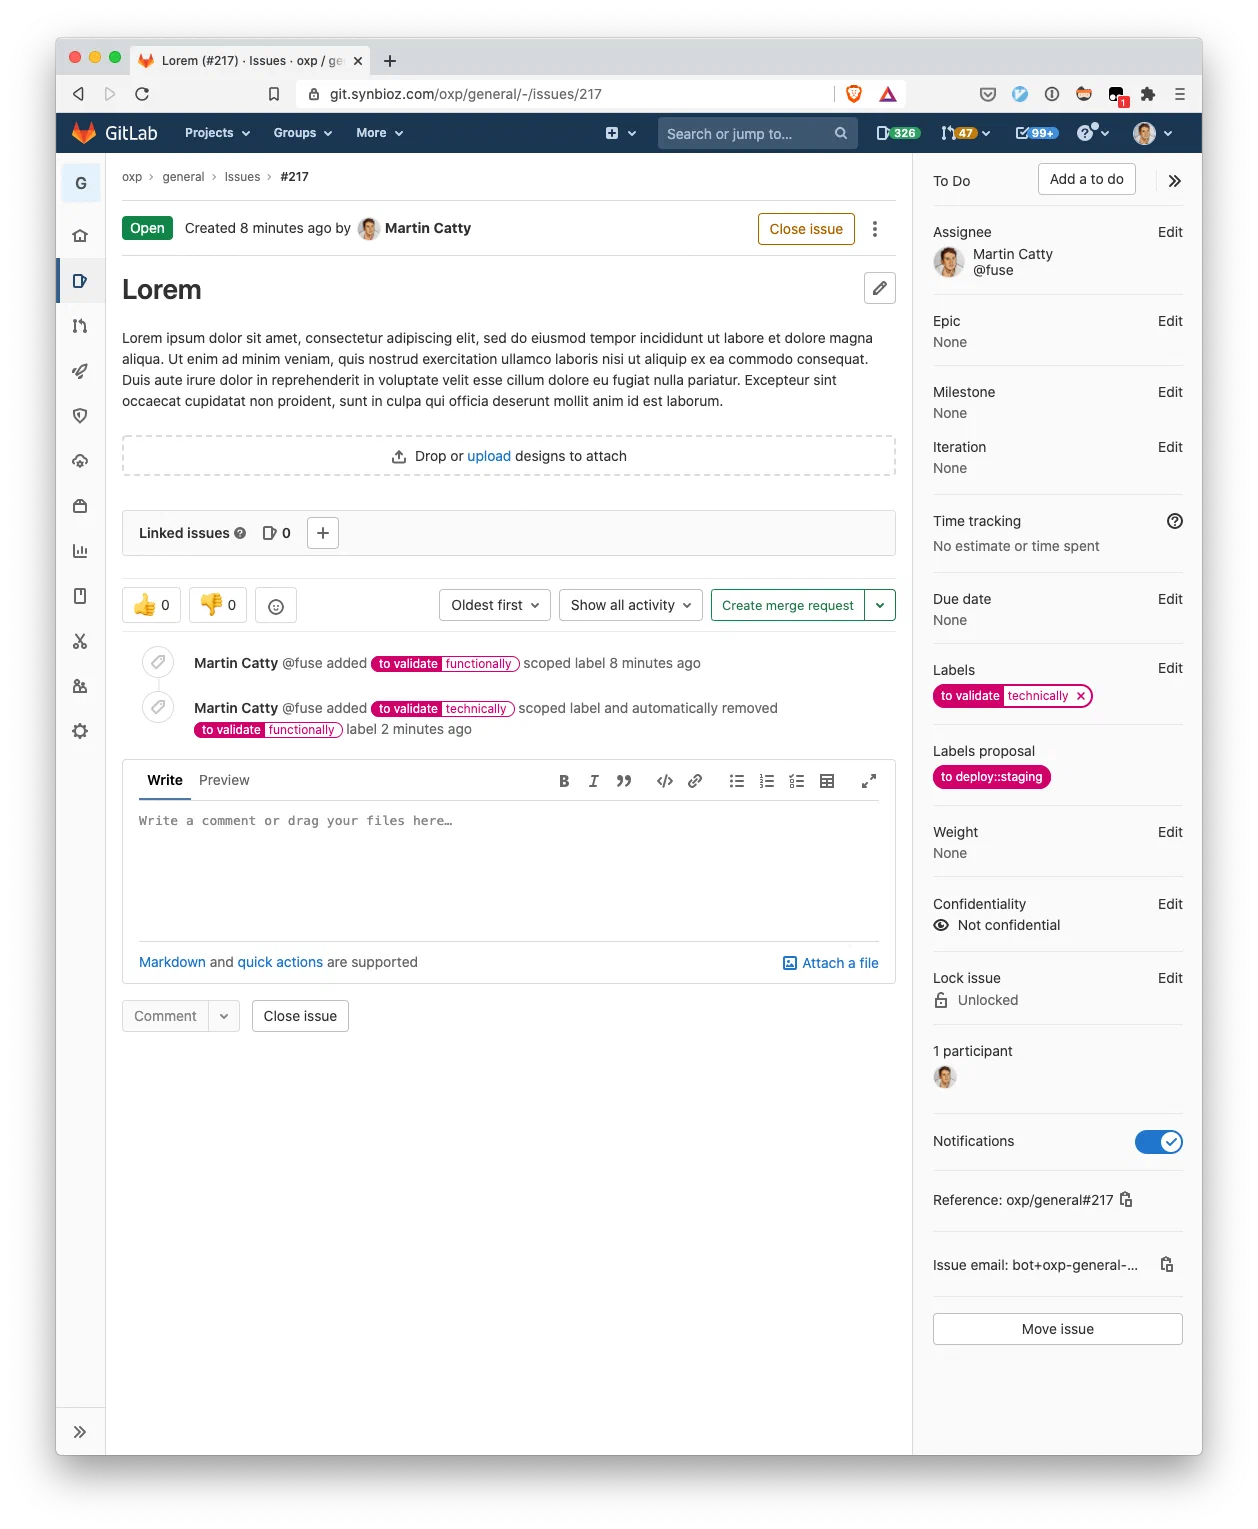
Task: Open time tracking help icon
Action: [x=1175, y=521]
